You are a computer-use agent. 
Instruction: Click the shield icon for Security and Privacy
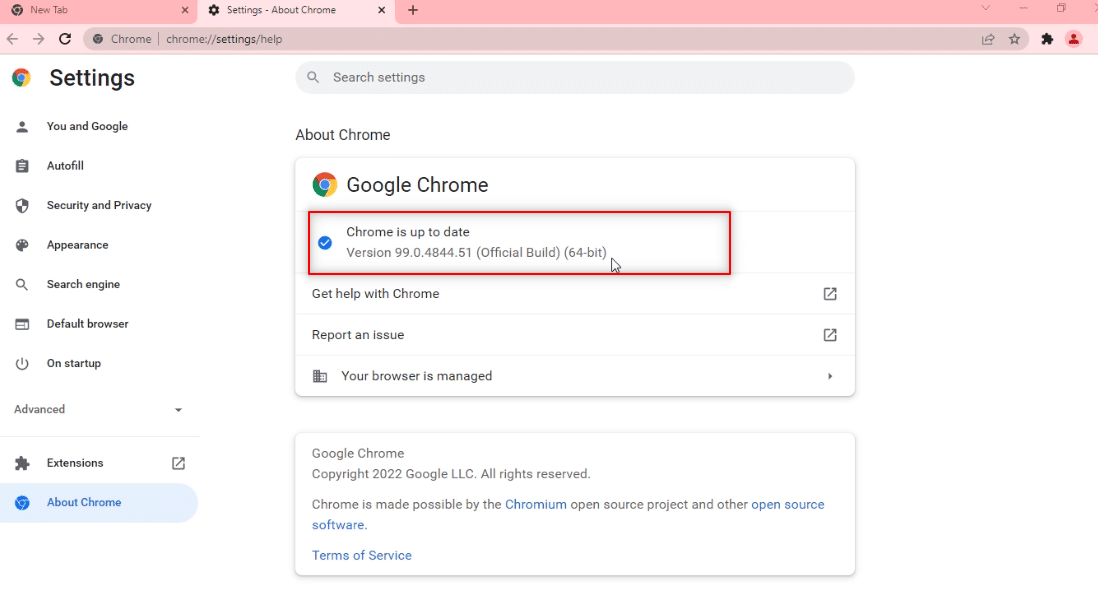point(22,205)
